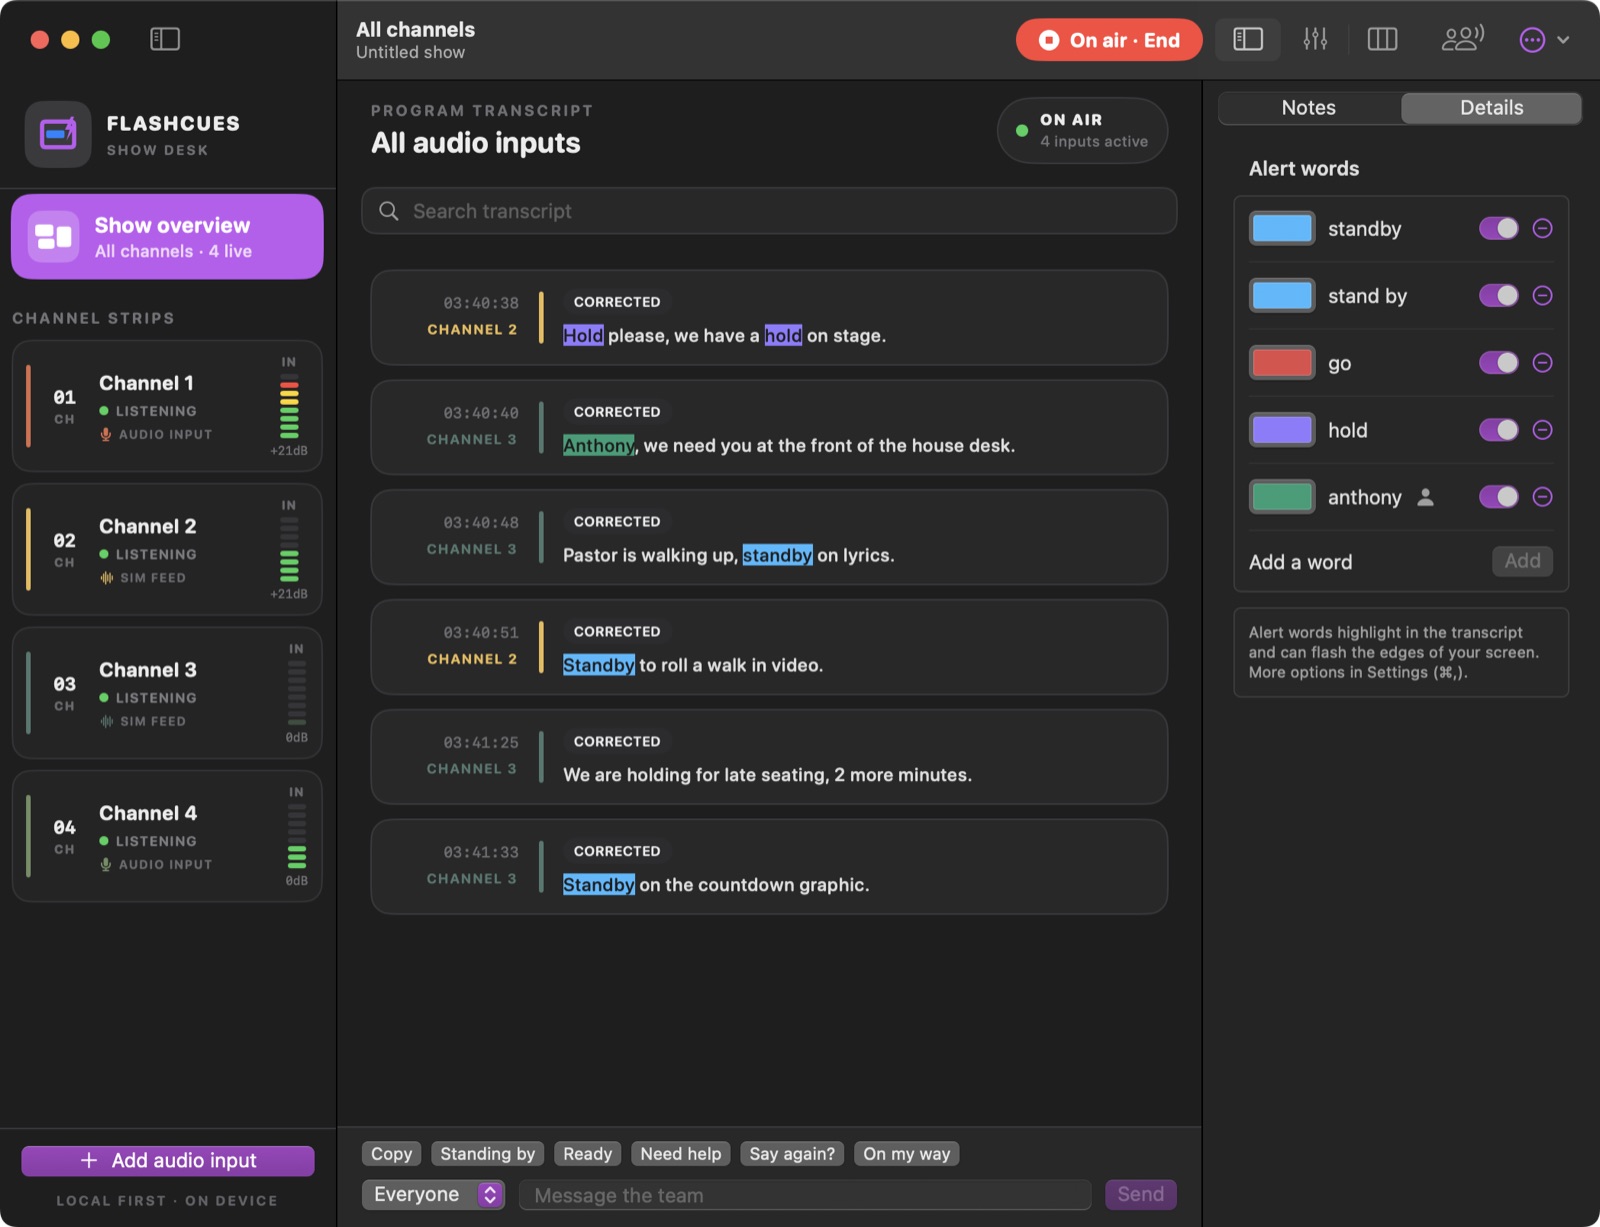Image resolution: width=1600 pixels, height=1227 pixels.
Task: Remove the go alert word
Action: tap(1542, 363)
